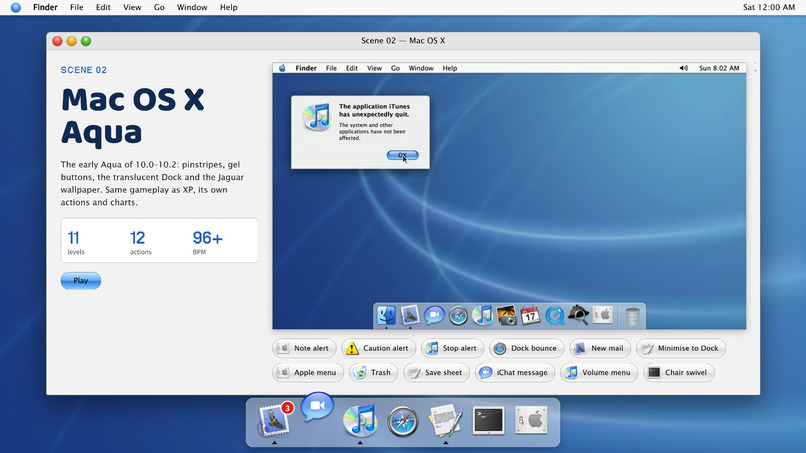Screen dimensions: 806x453
Task: Launch bouncing iChat icon in bottom Dock
Action: point(317,406)
